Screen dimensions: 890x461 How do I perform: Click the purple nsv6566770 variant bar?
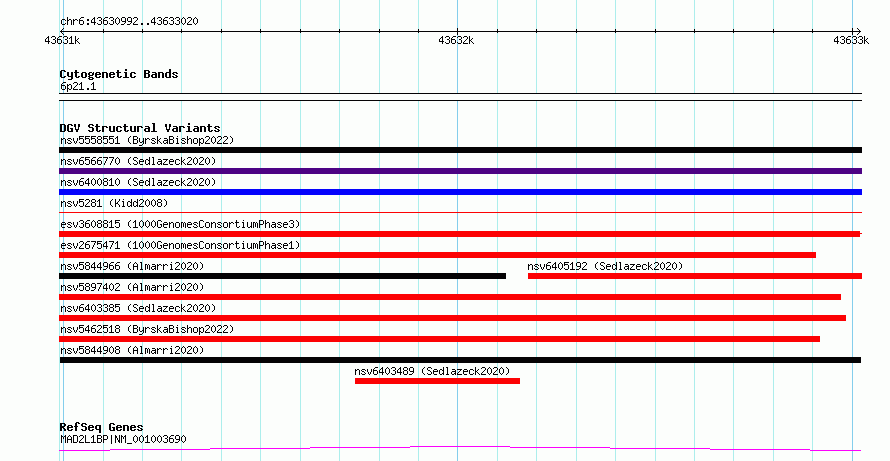point(460,171)
